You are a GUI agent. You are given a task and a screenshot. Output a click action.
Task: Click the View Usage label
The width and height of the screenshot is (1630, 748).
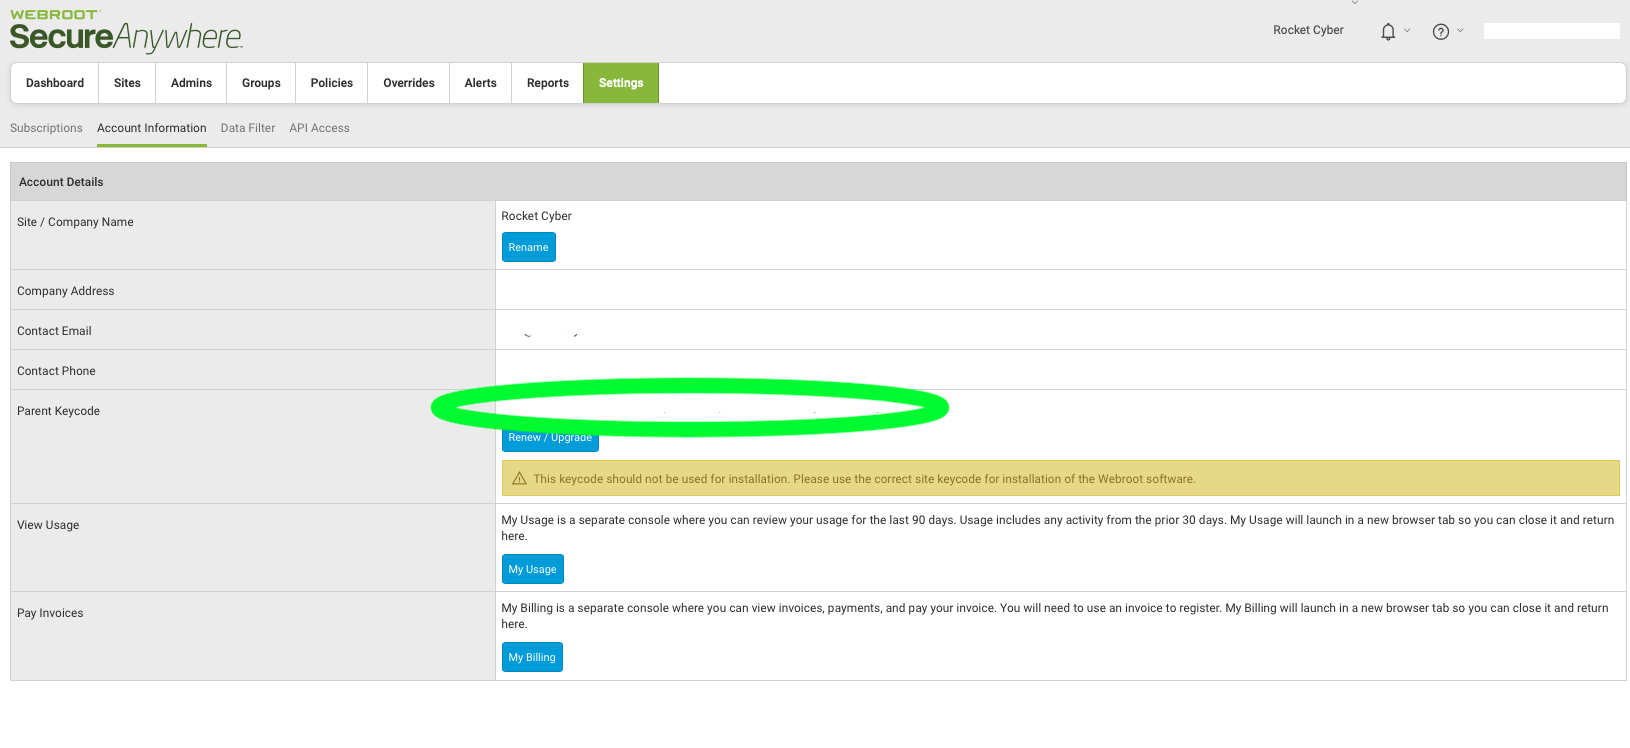click(48, 525)
